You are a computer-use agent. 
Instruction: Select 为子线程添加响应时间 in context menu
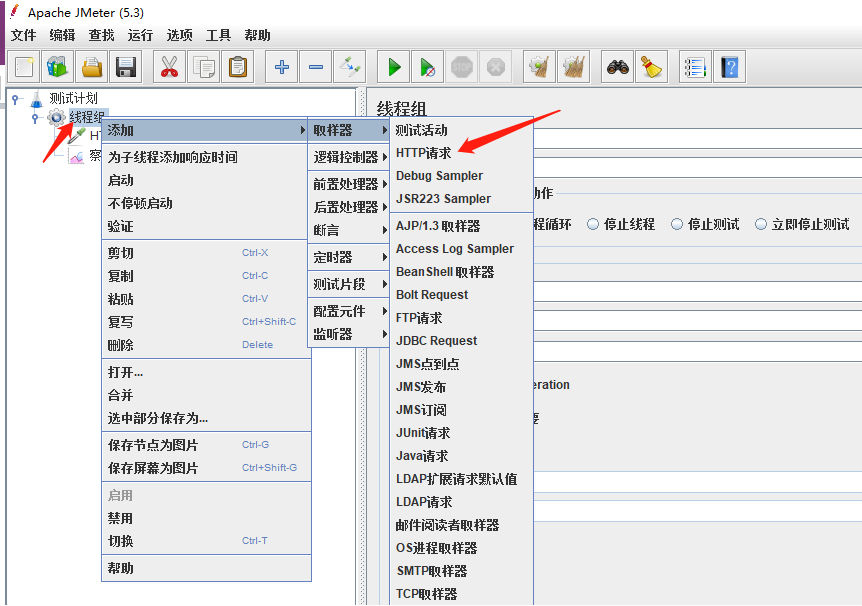click(x=204, y=157)
